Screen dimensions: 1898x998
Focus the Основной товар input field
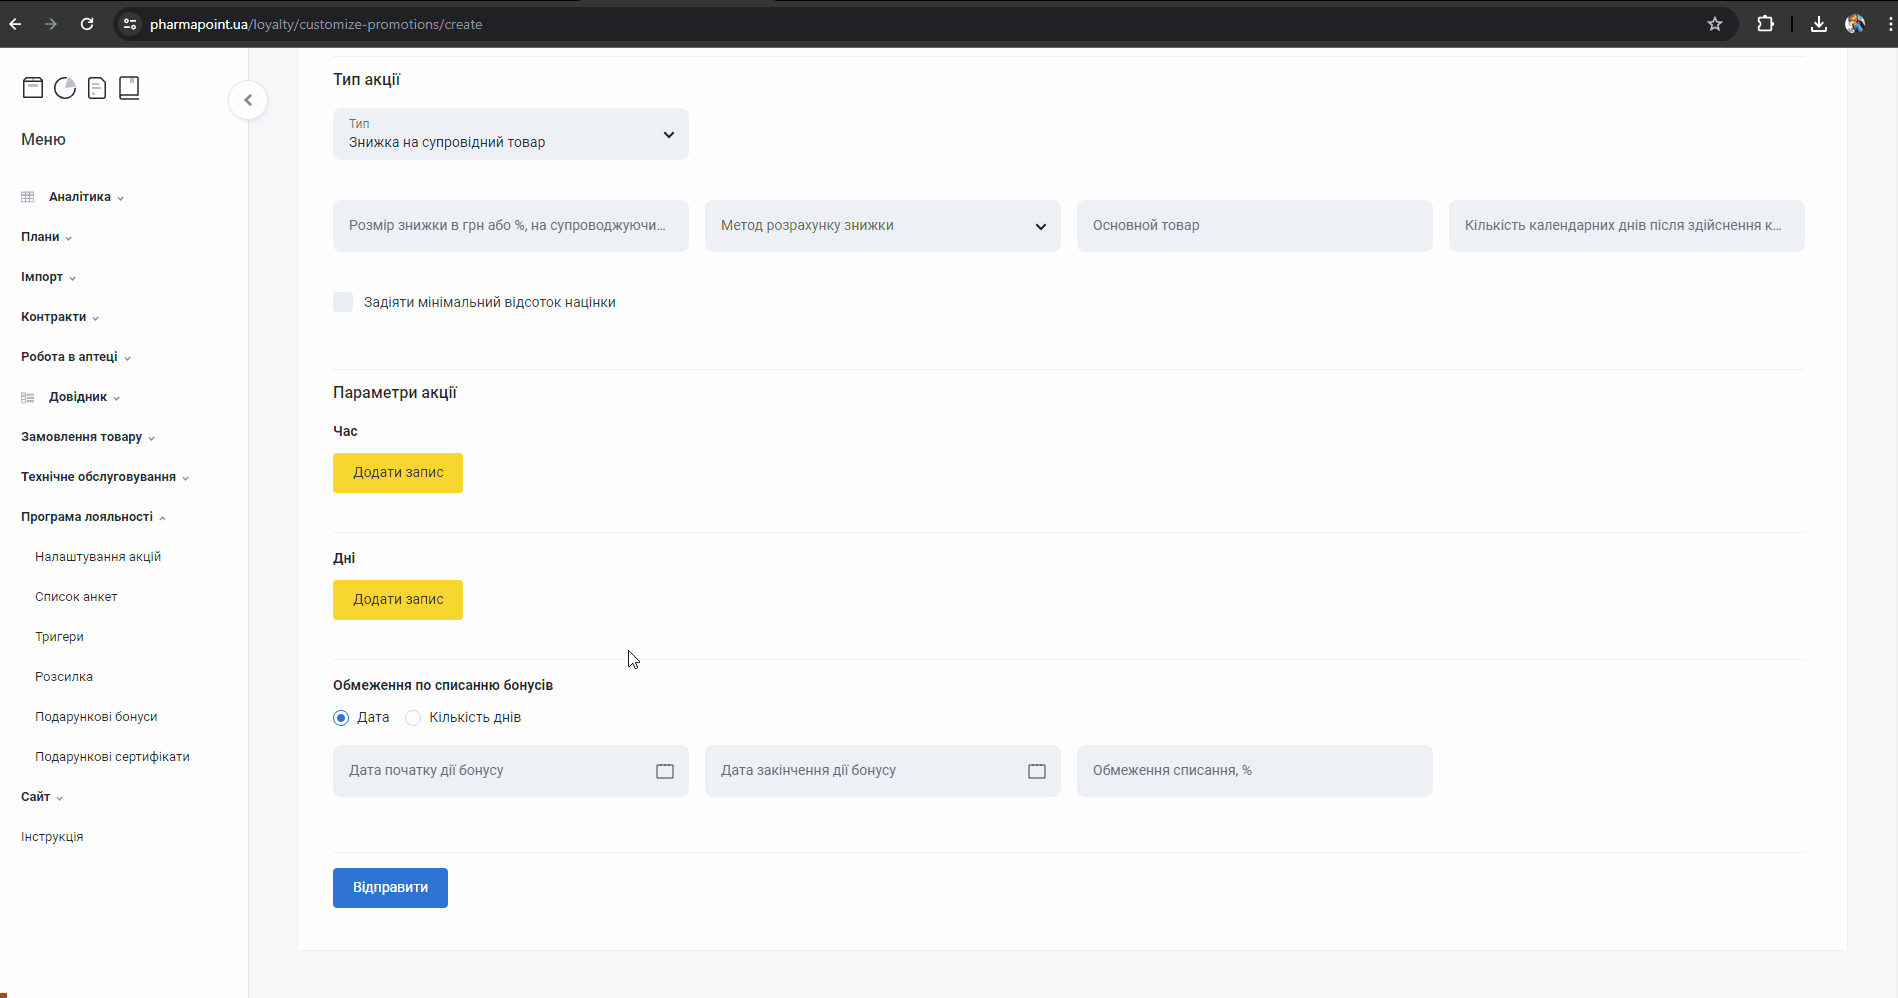pyautogui.click(x=1255, y=226)
